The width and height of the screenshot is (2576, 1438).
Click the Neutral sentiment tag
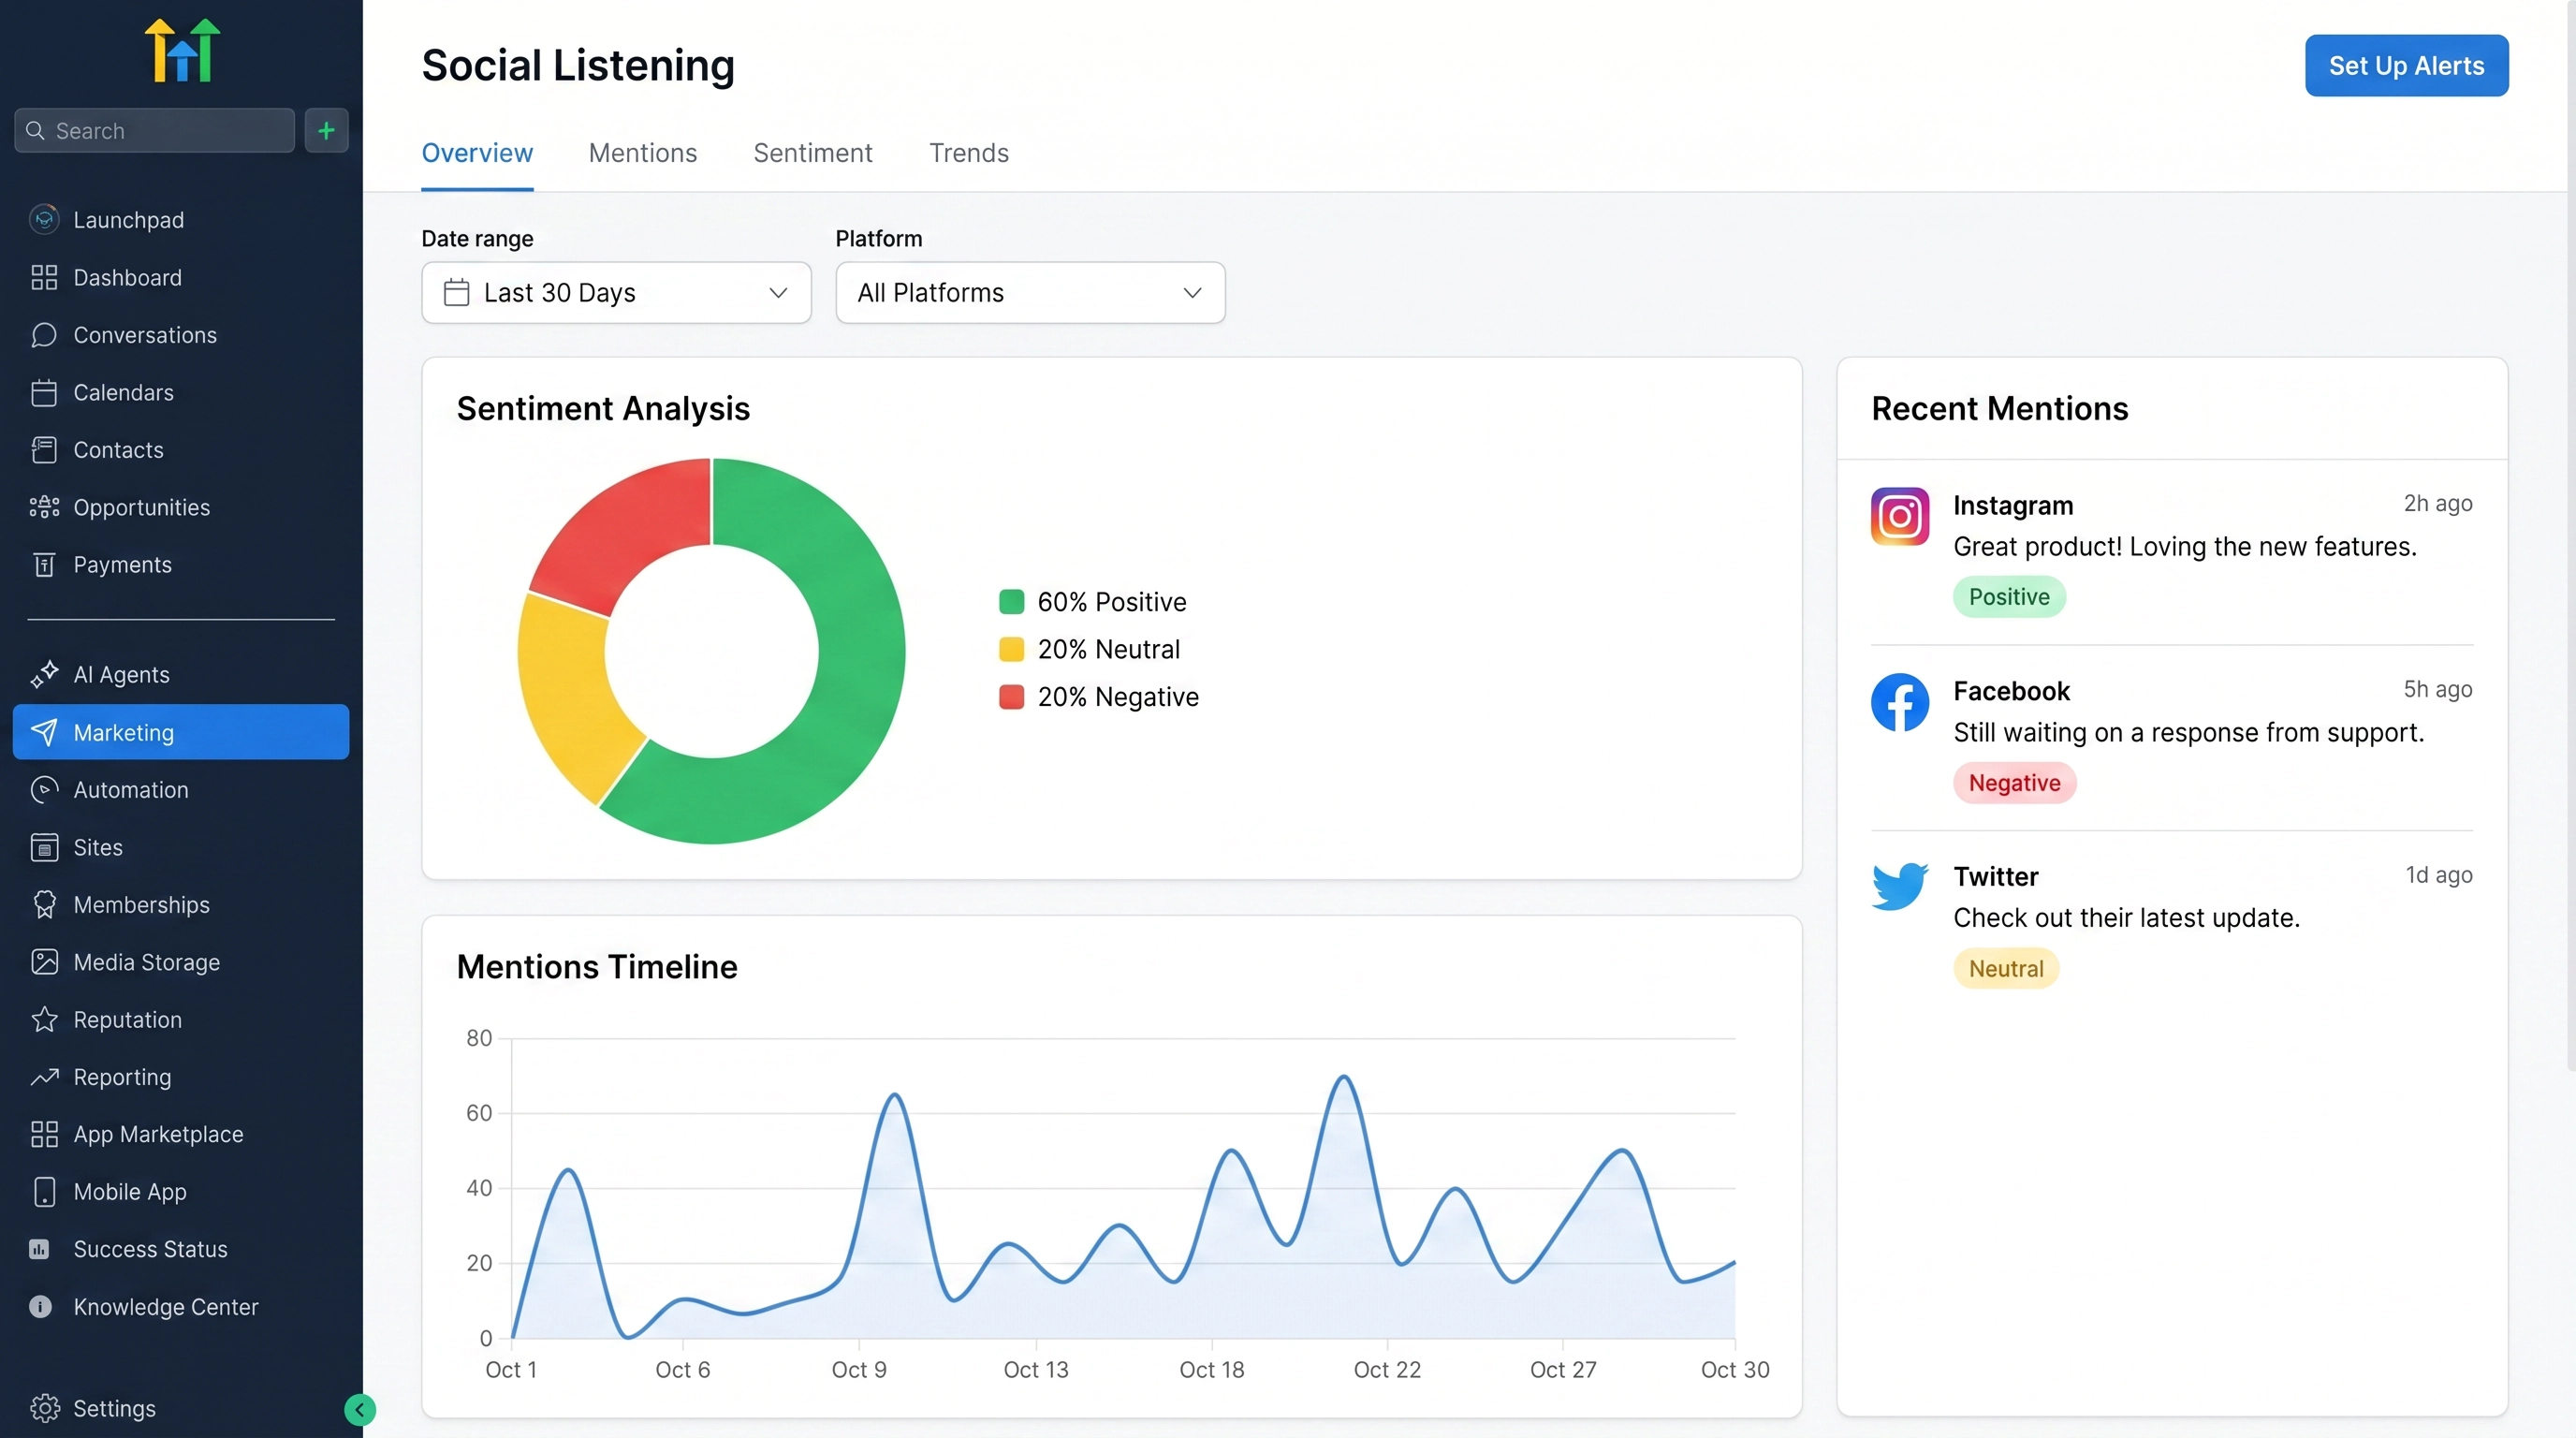pos(2005,969)
